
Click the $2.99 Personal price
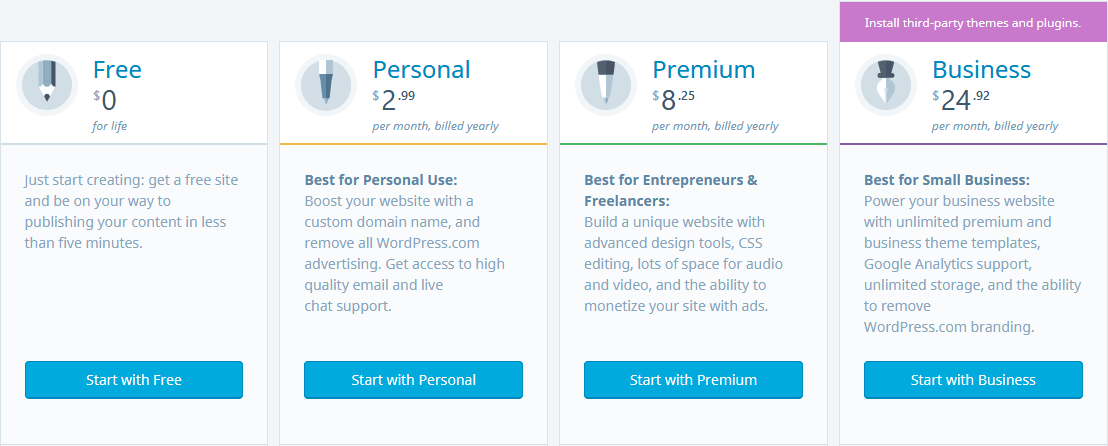tap(394, 101)
